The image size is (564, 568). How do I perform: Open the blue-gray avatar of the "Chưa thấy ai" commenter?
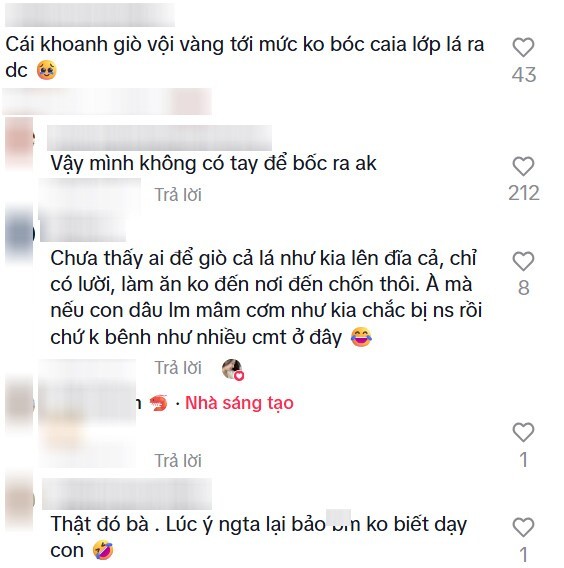tap(19, 234)
